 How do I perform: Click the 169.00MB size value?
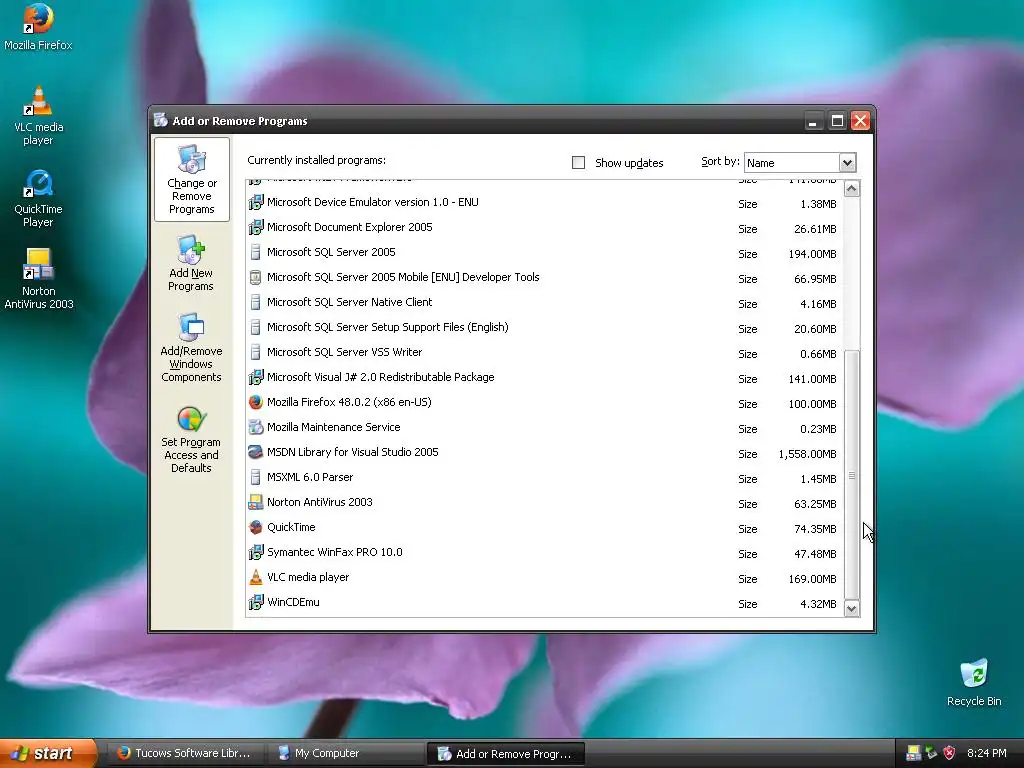tap(812, 579)
